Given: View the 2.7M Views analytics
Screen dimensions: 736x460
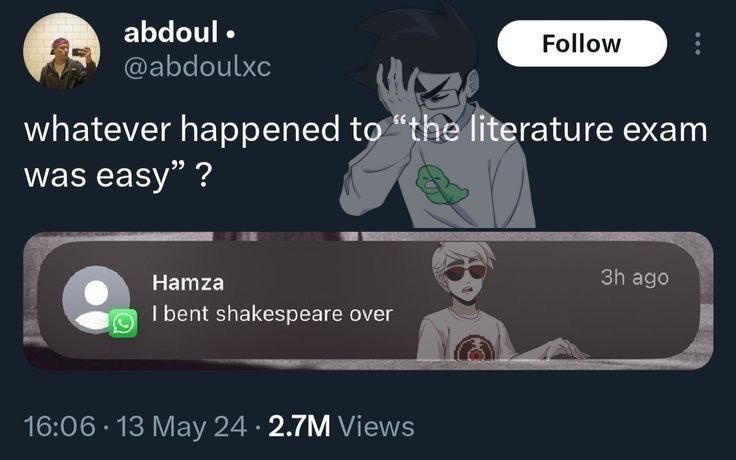Looking at the screenshot, I should point(341,426).
